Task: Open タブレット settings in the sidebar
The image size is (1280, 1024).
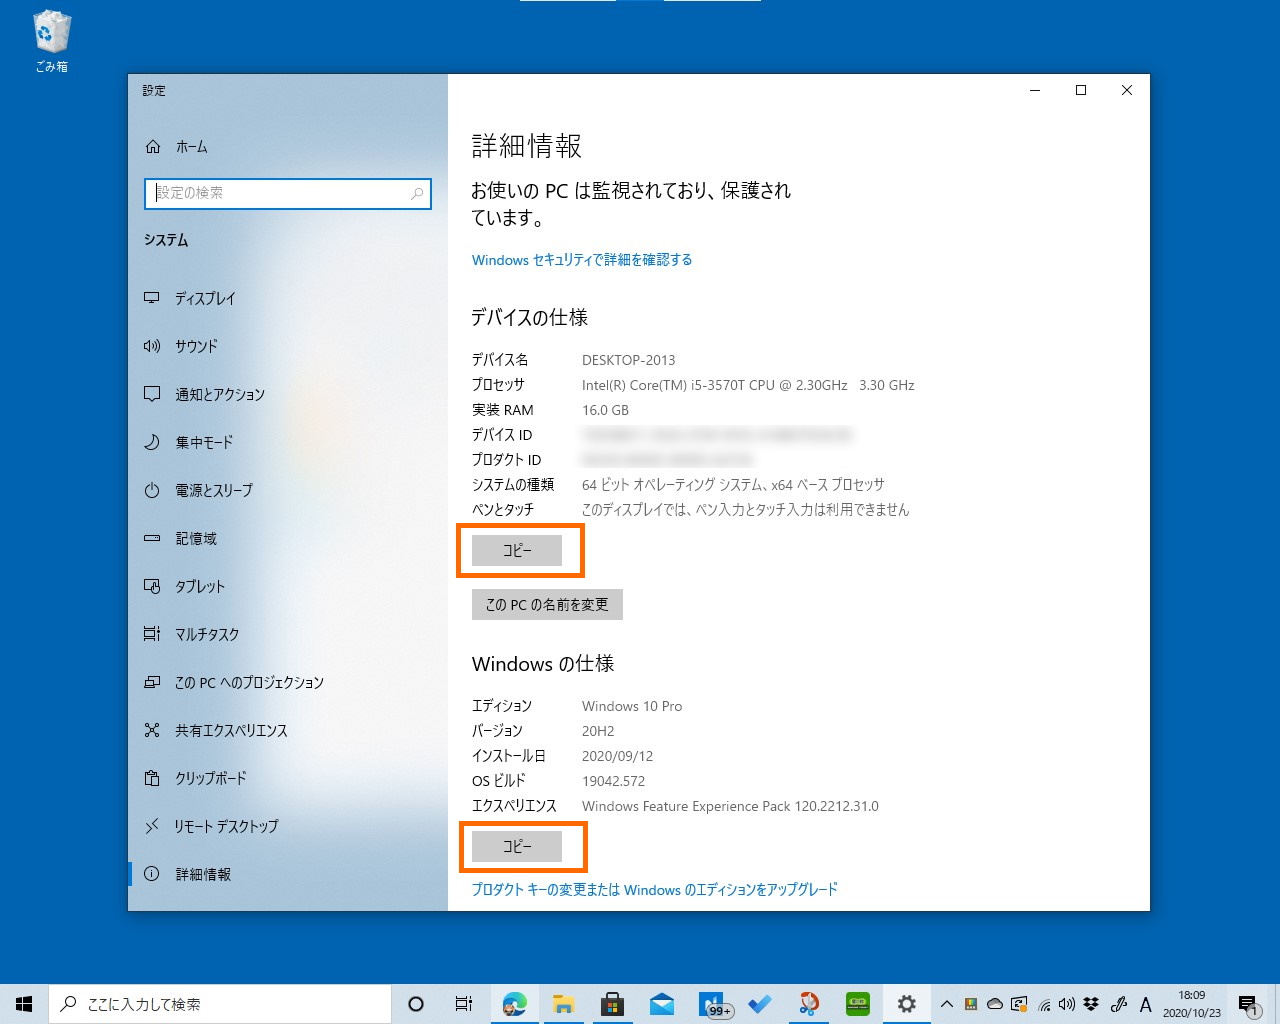Action: coord(199,586)
